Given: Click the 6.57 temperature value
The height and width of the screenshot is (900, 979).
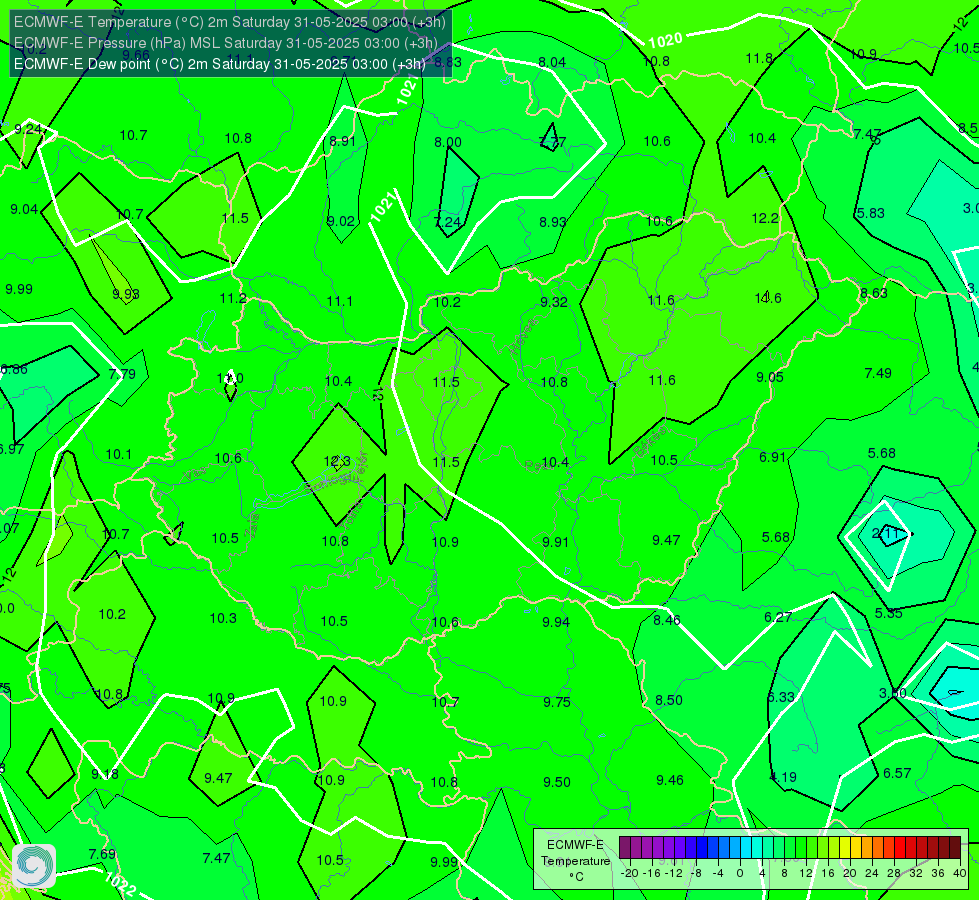Looking at the screenshot, I should point(897,773).
